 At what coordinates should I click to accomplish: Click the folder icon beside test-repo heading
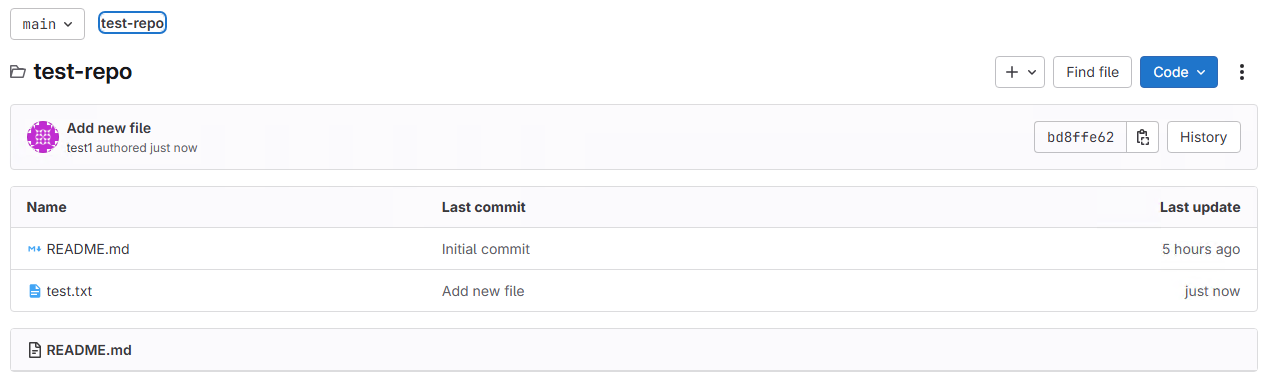click(18, 72)
